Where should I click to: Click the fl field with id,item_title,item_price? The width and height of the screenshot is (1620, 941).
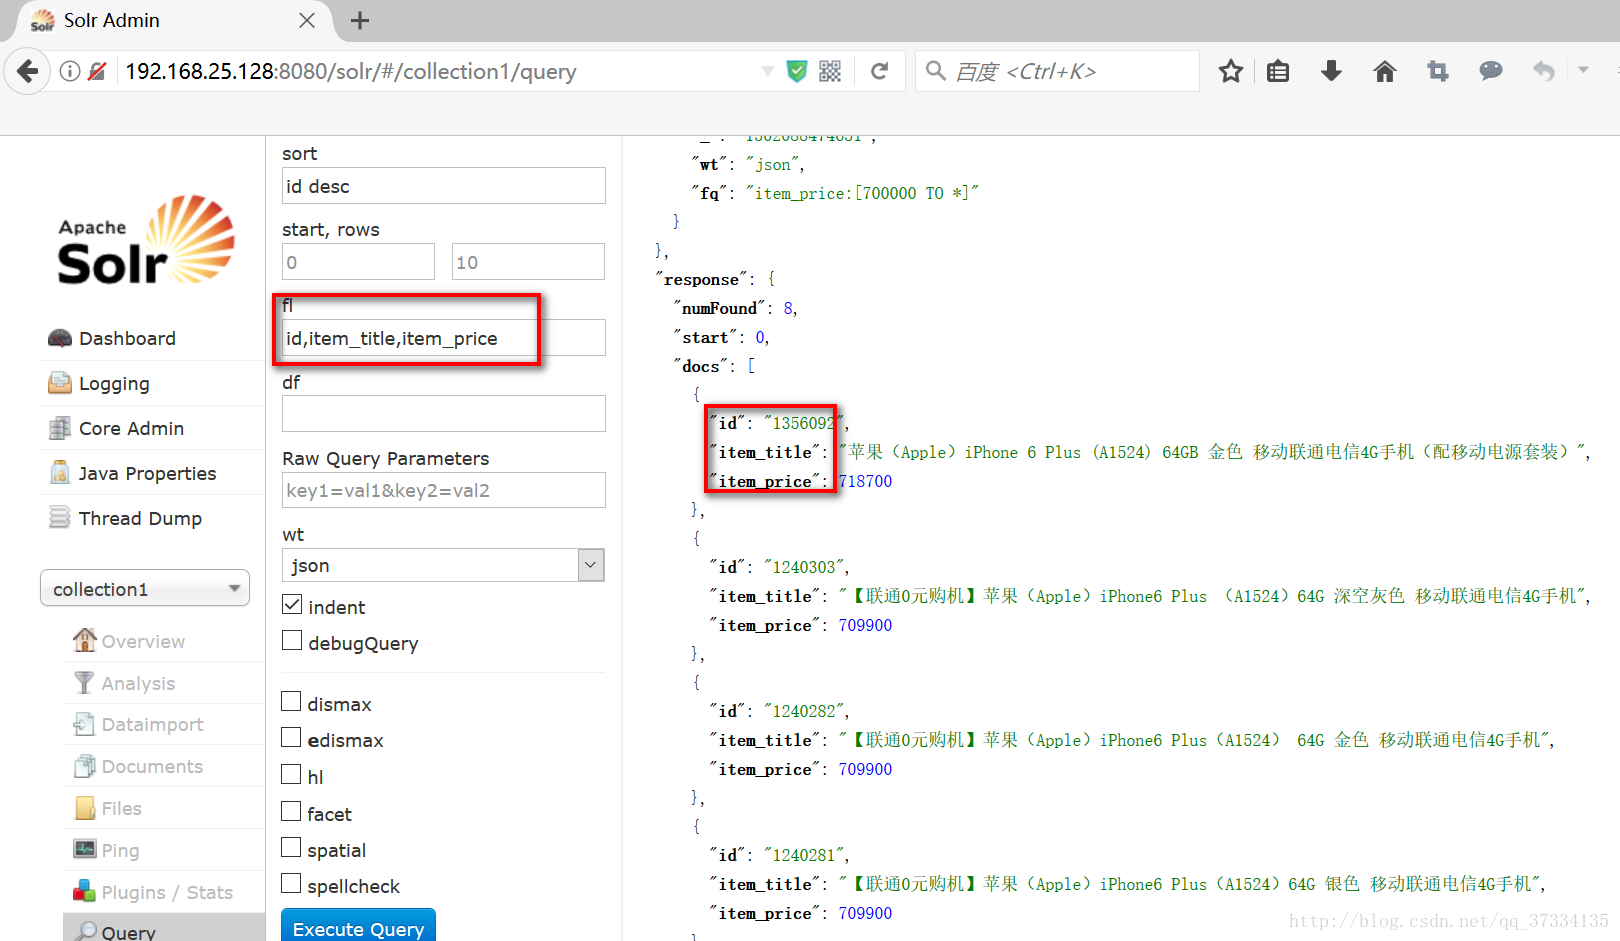444,338
